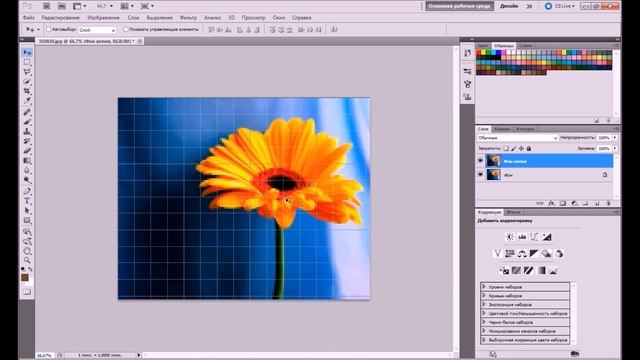Click the foreground color swatch
Image resolution: width=640 pixels, height=360 pixels.
tap(25, 278)
